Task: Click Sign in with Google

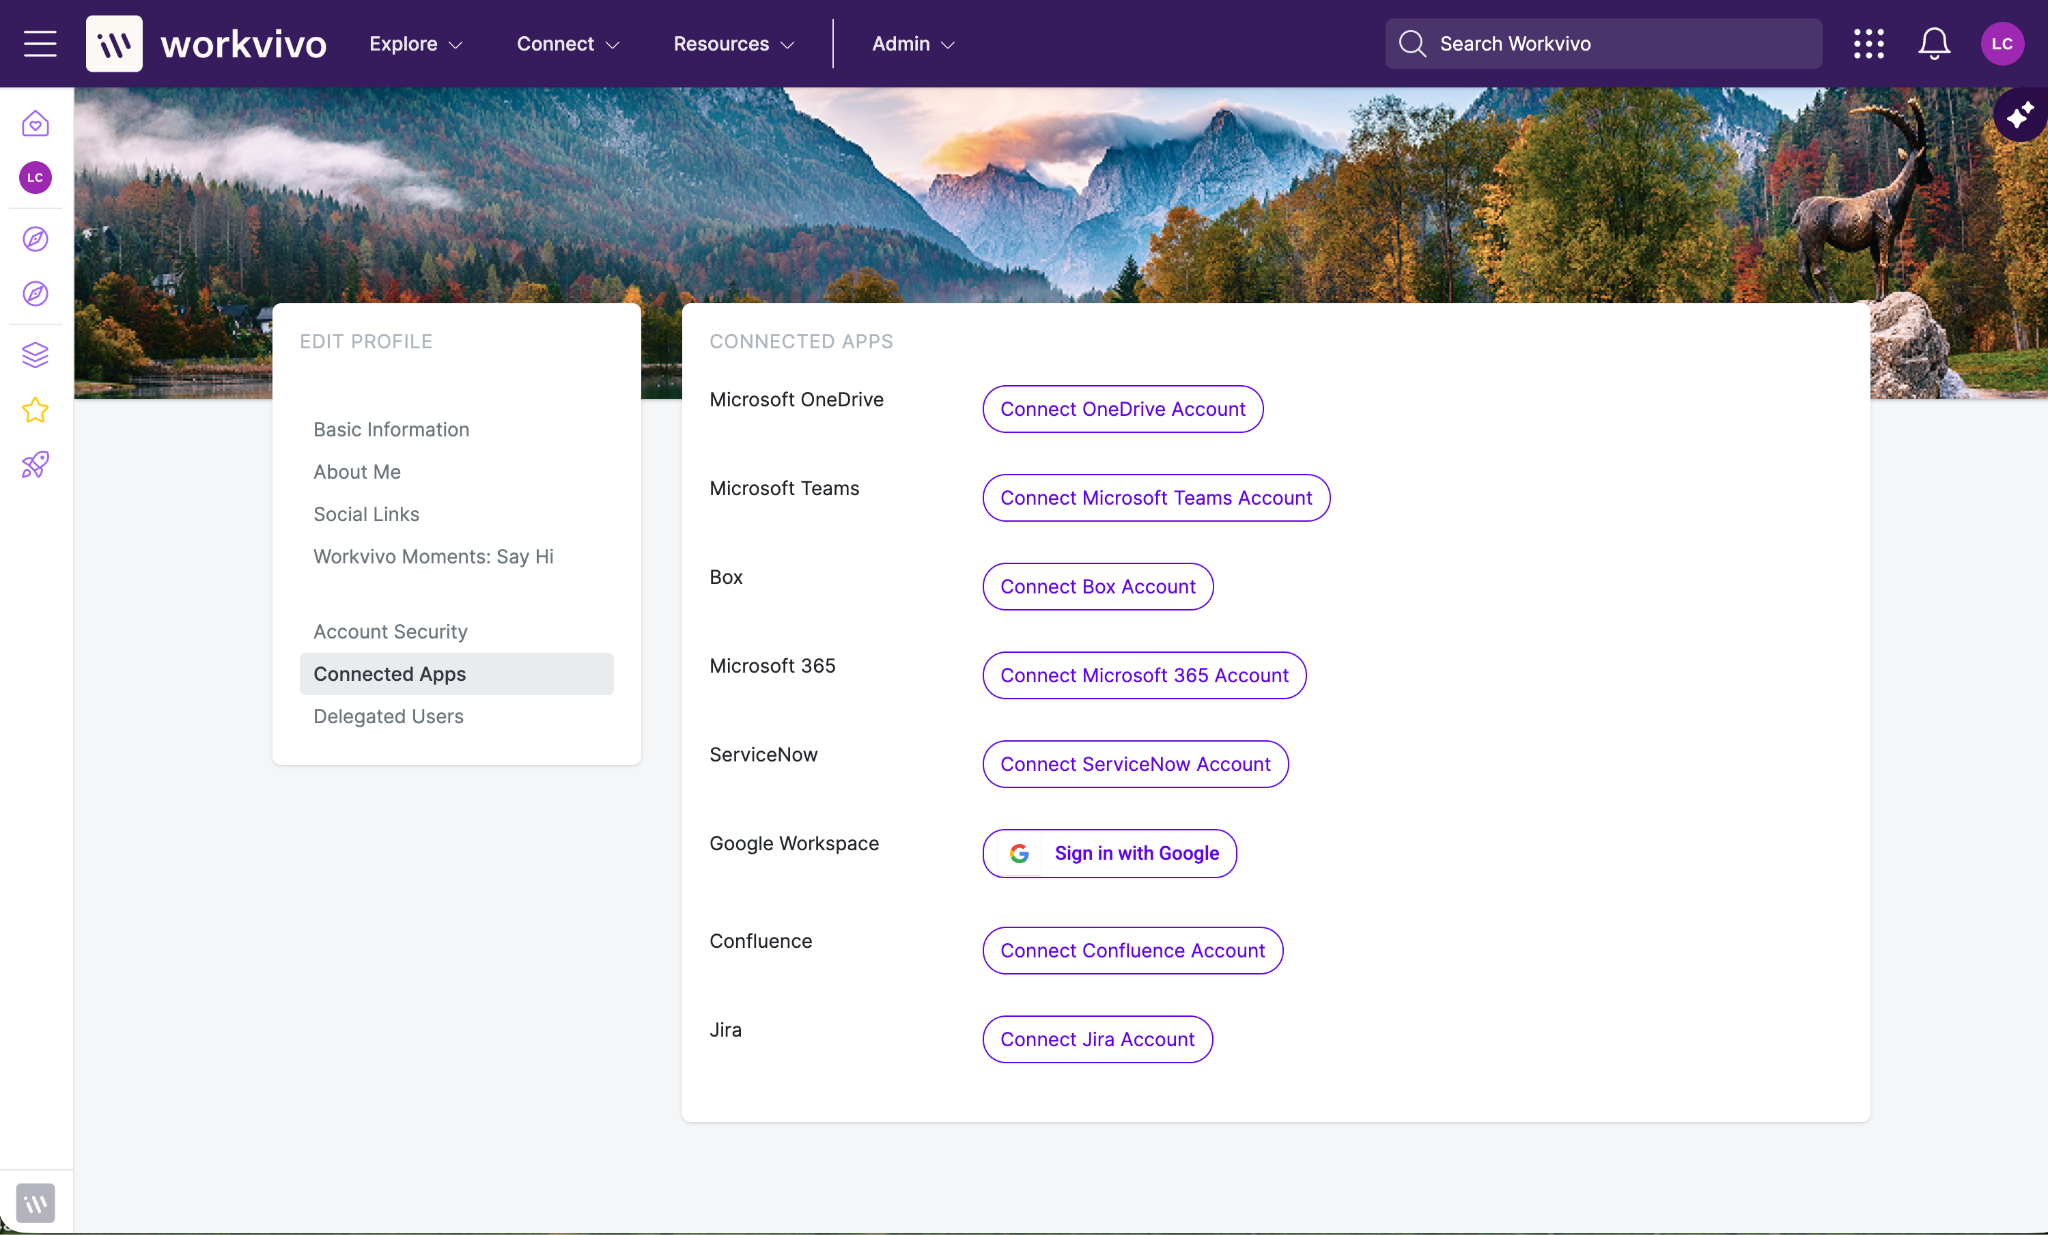Action: coord(1110,854)
